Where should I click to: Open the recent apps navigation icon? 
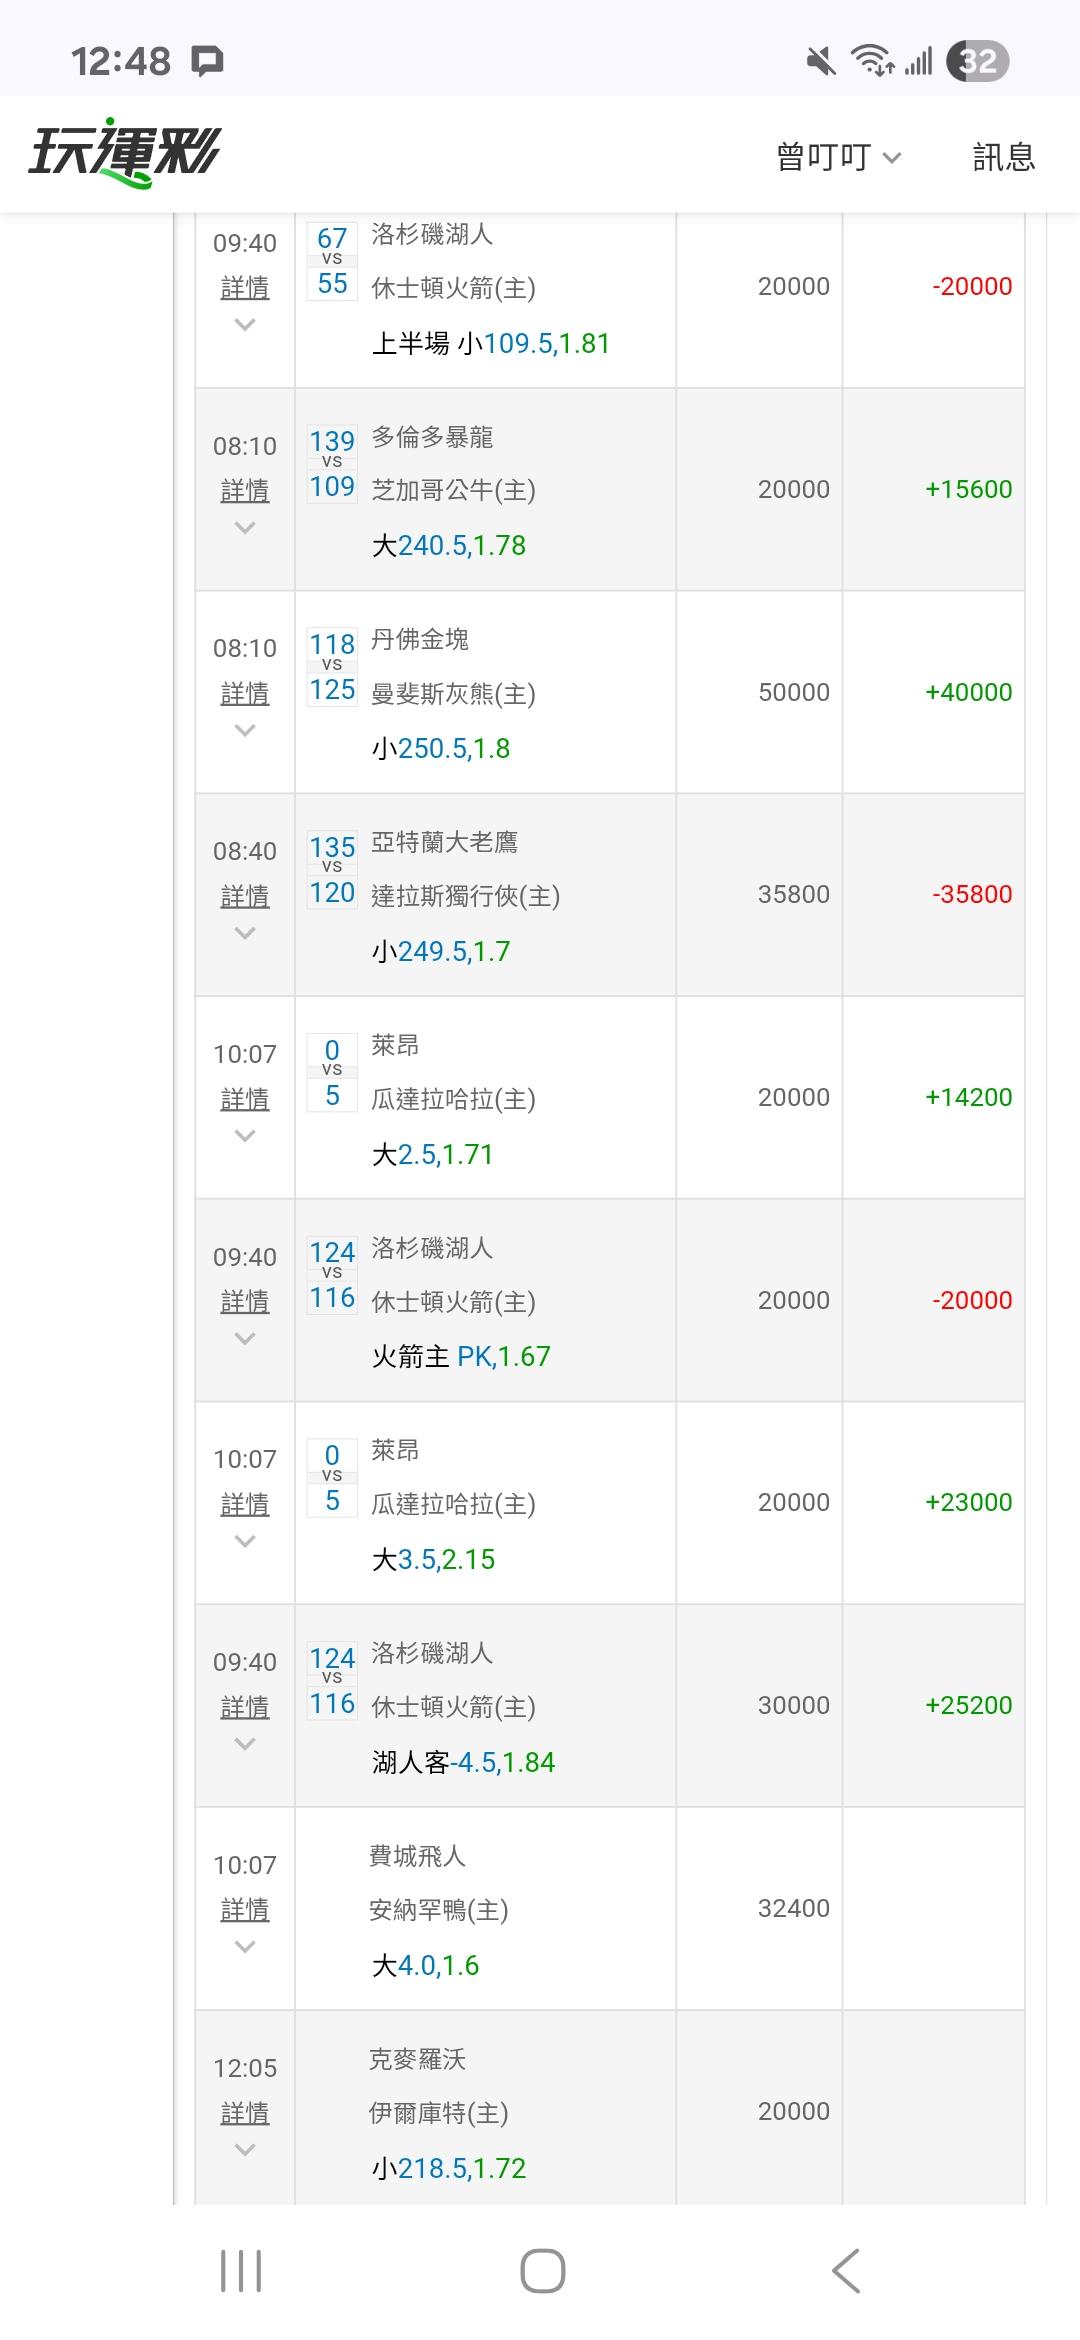point(241,2270)
